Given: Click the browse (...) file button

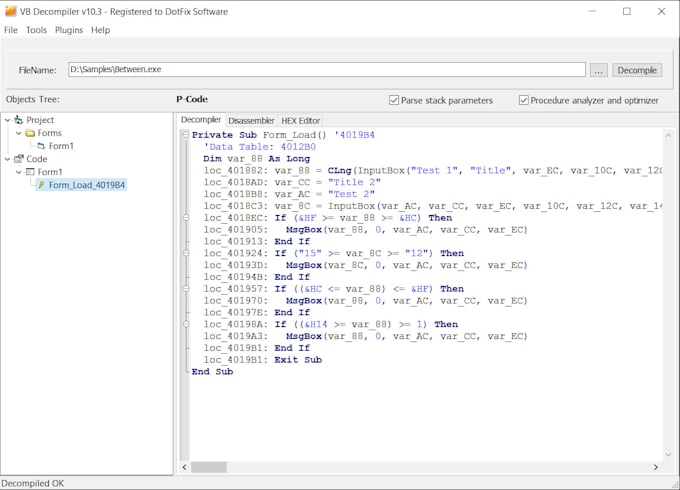Looking at the screenshot, I should 598,70.
